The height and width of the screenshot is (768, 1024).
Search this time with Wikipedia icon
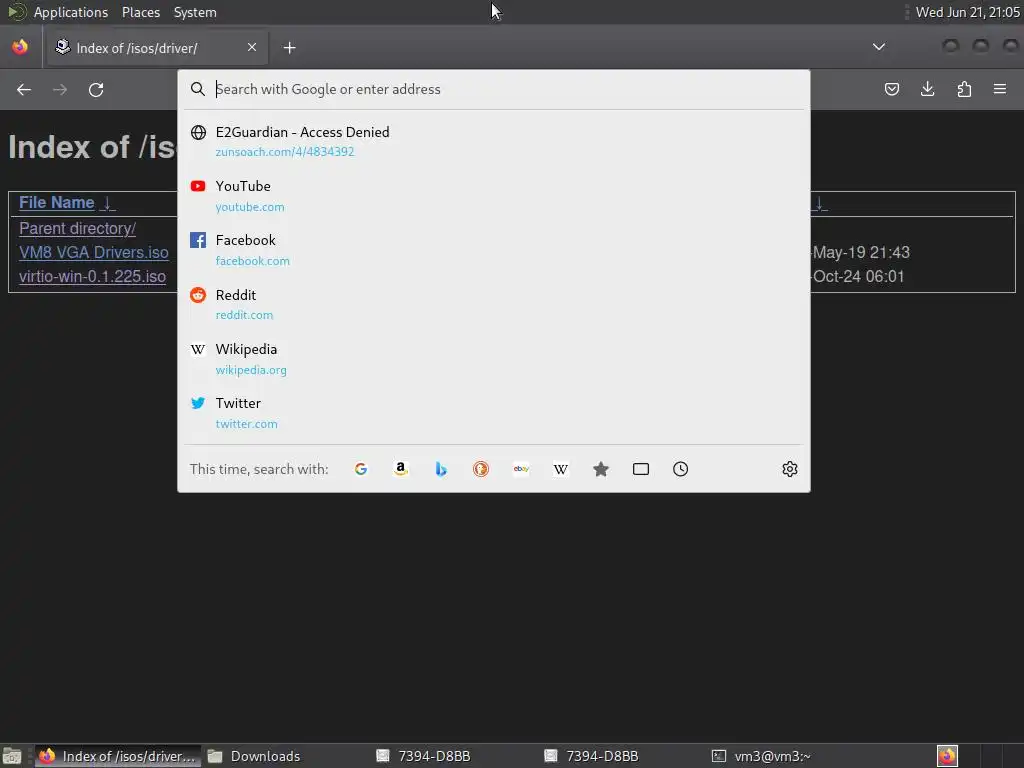561,469
